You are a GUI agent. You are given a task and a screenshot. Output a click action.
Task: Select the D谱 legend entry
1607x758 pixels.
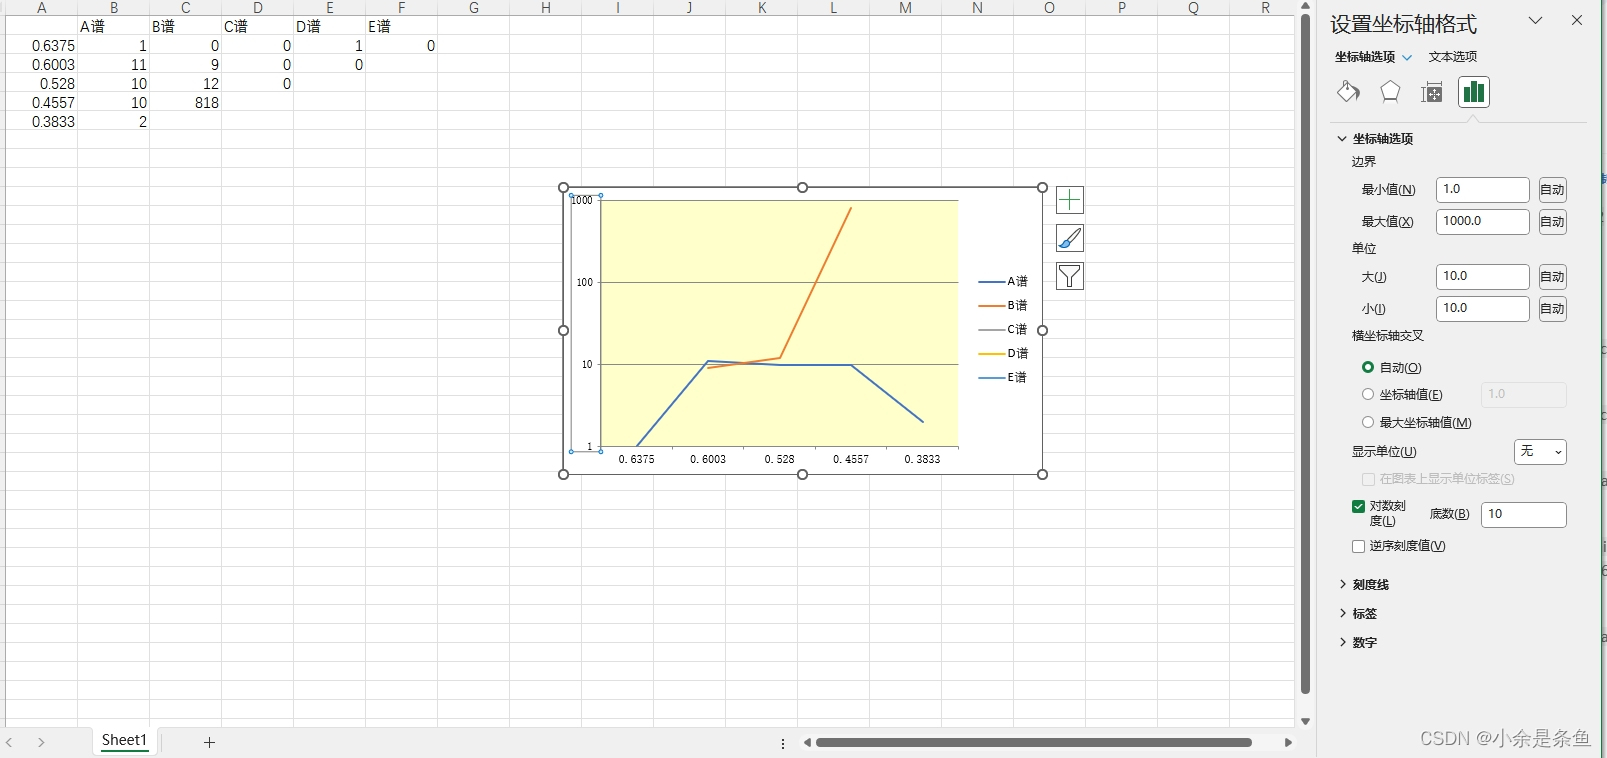(1004, 354)
